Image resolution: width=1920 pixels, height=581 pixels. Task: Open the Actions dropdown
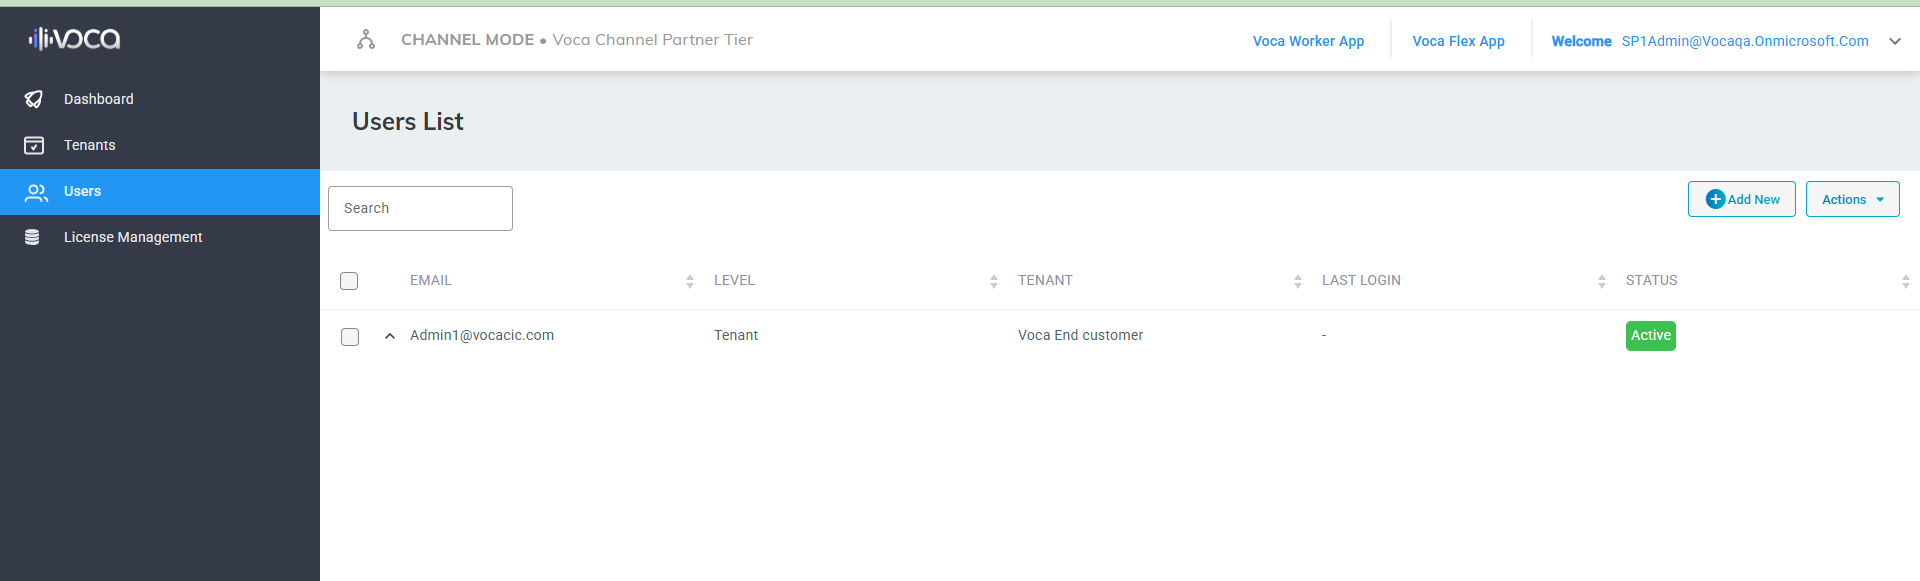pyautogui.click(x=1852, y=199)
